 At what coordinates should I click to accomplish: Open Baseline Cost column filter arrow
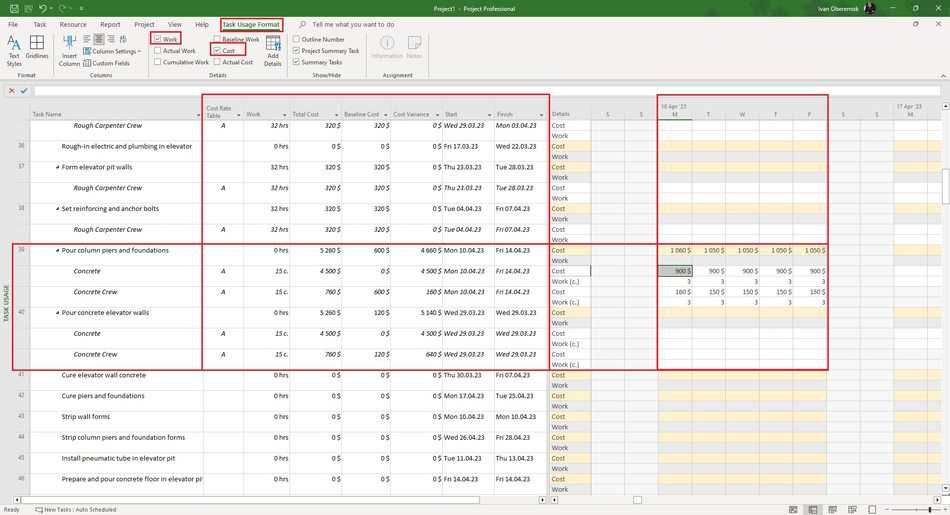point(385,115)
